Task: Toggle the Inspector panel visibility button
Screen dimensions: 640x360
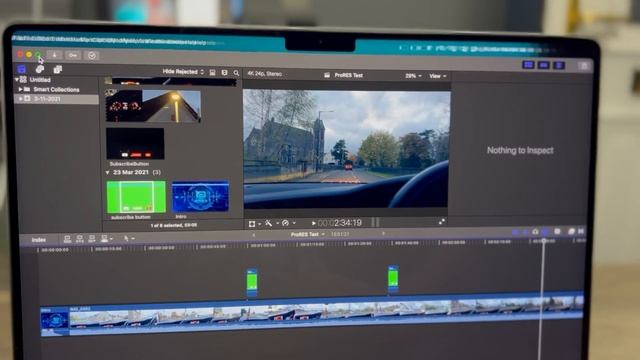Action: (x=559, y=65)
